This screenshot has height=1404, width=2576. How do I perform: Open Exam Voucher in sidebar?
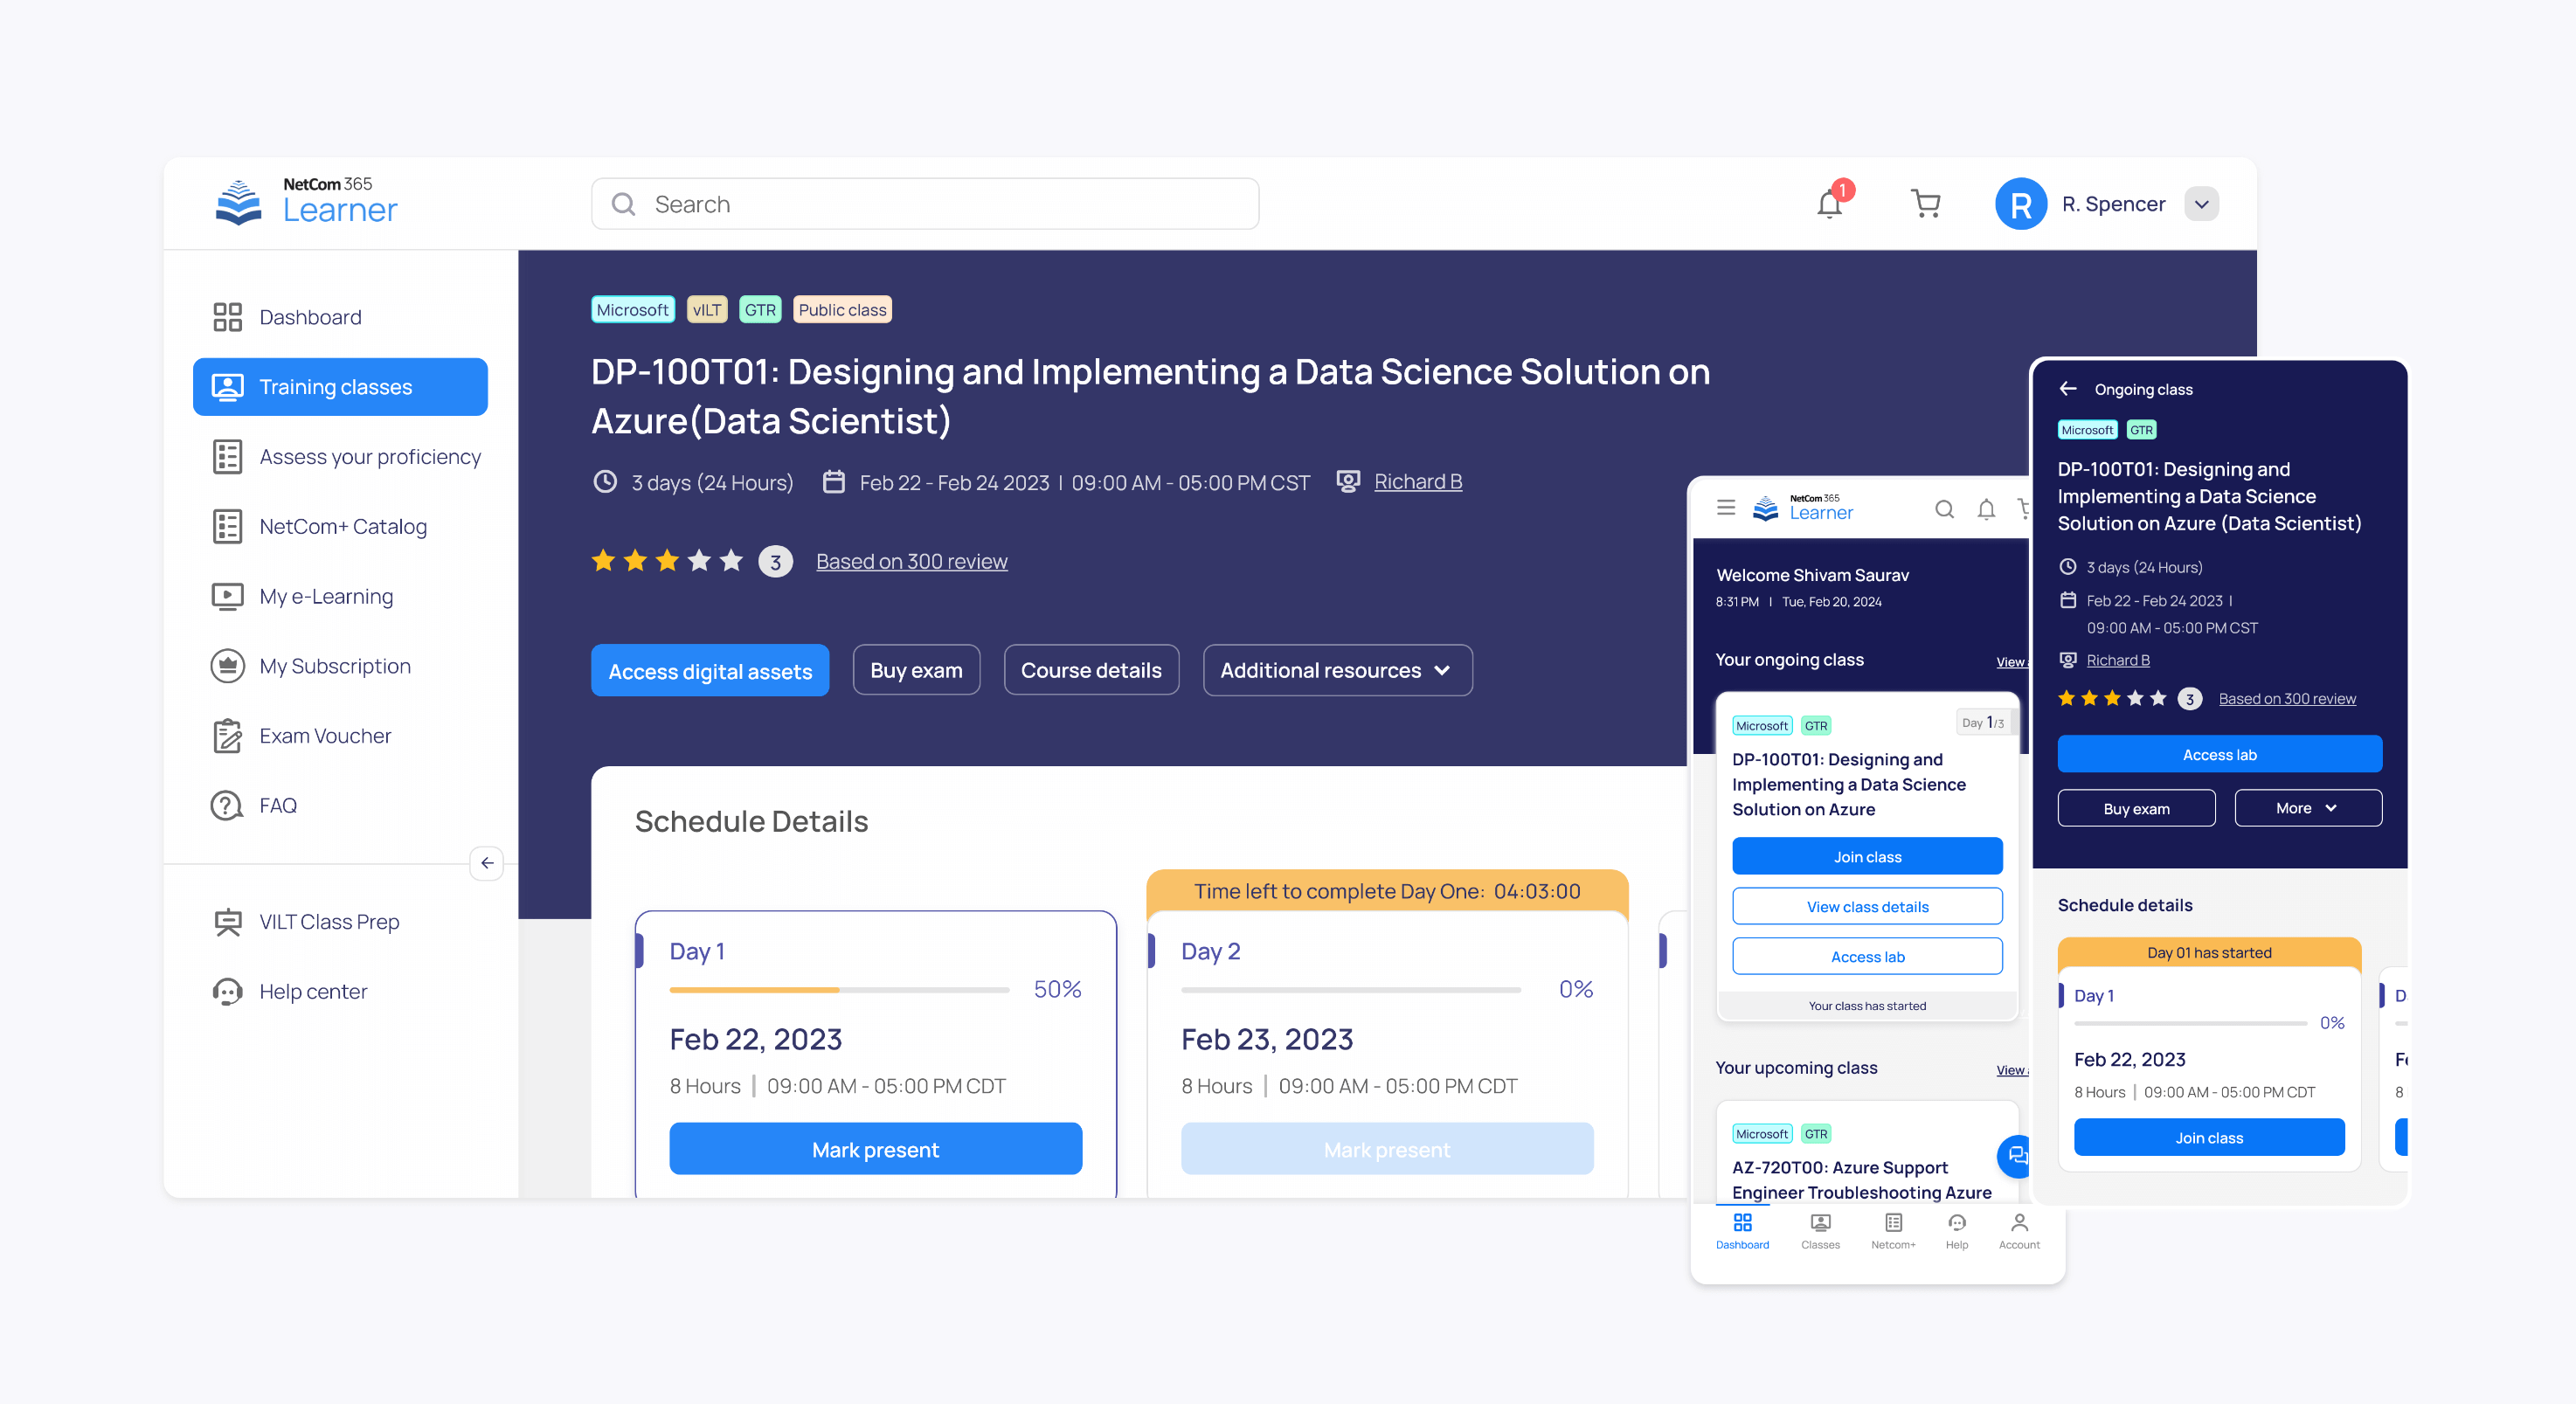coord(340,736)
